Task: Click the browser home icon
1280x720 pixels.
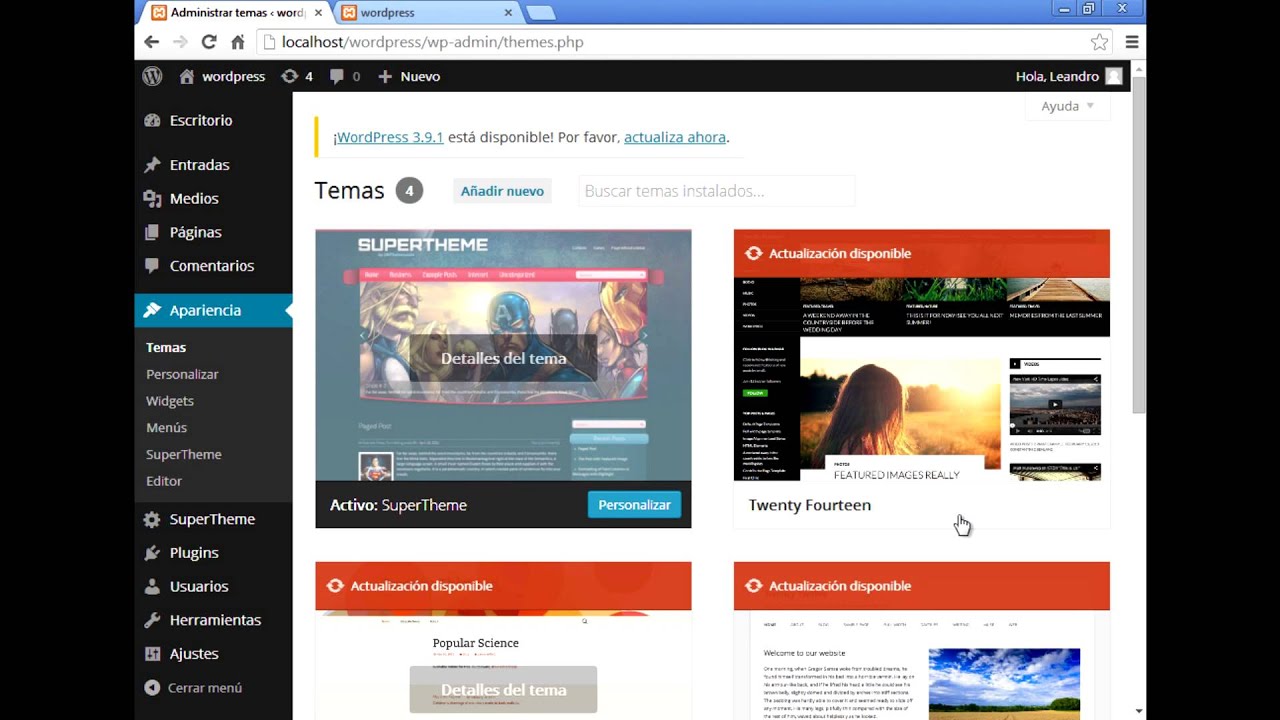Action: click(x=238, y=42)
